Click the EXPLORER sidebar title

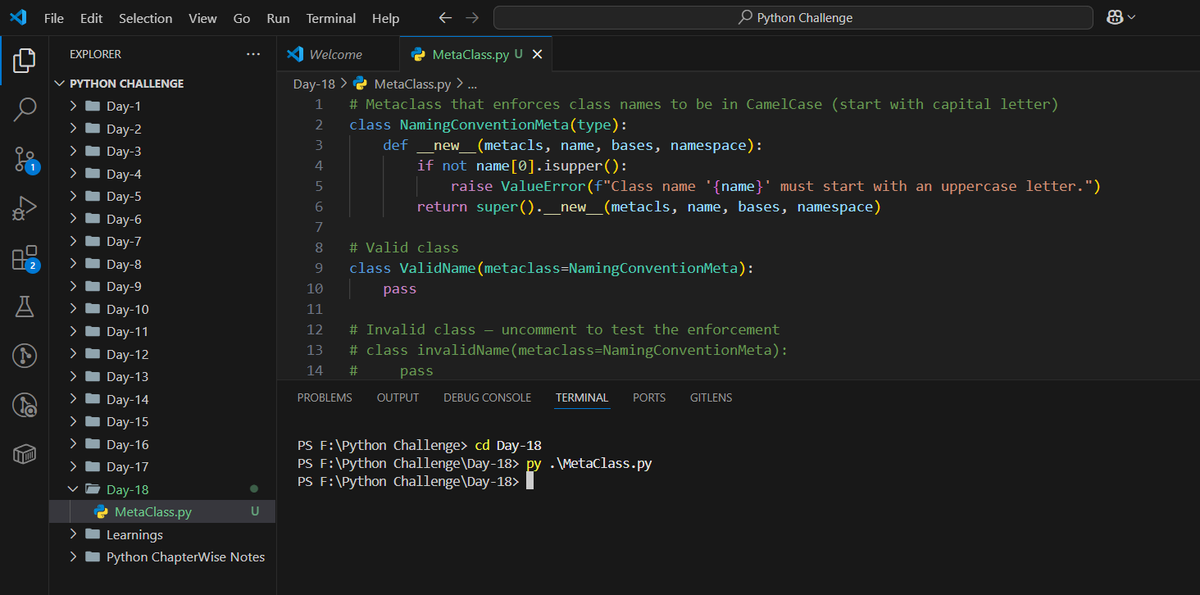click(x=96, y=54)
